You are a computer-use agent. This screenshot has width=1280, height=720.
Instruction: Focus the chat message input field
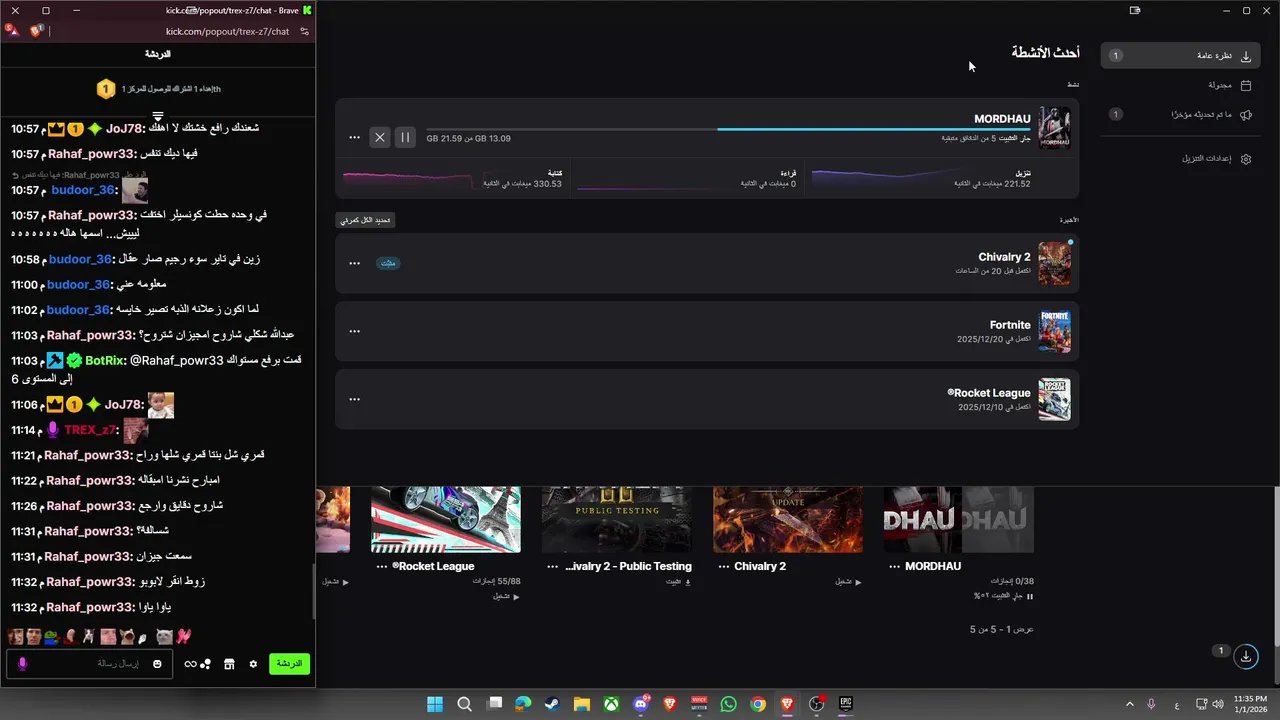(x=89, y=664)
